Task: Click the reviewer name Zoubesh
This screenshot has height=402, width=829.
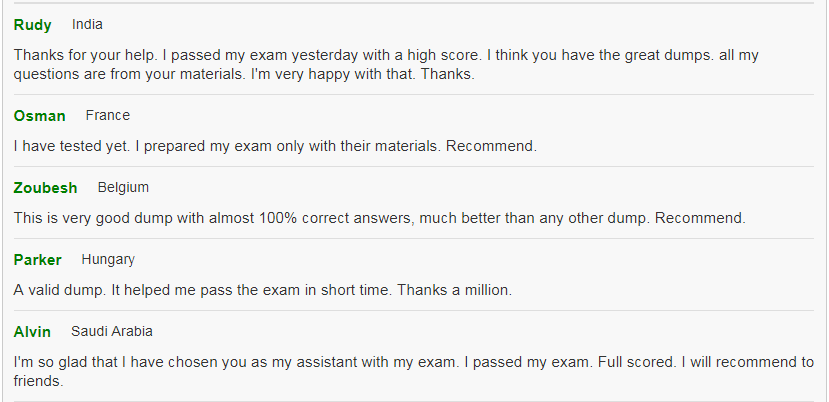Action: pos(45,188)
